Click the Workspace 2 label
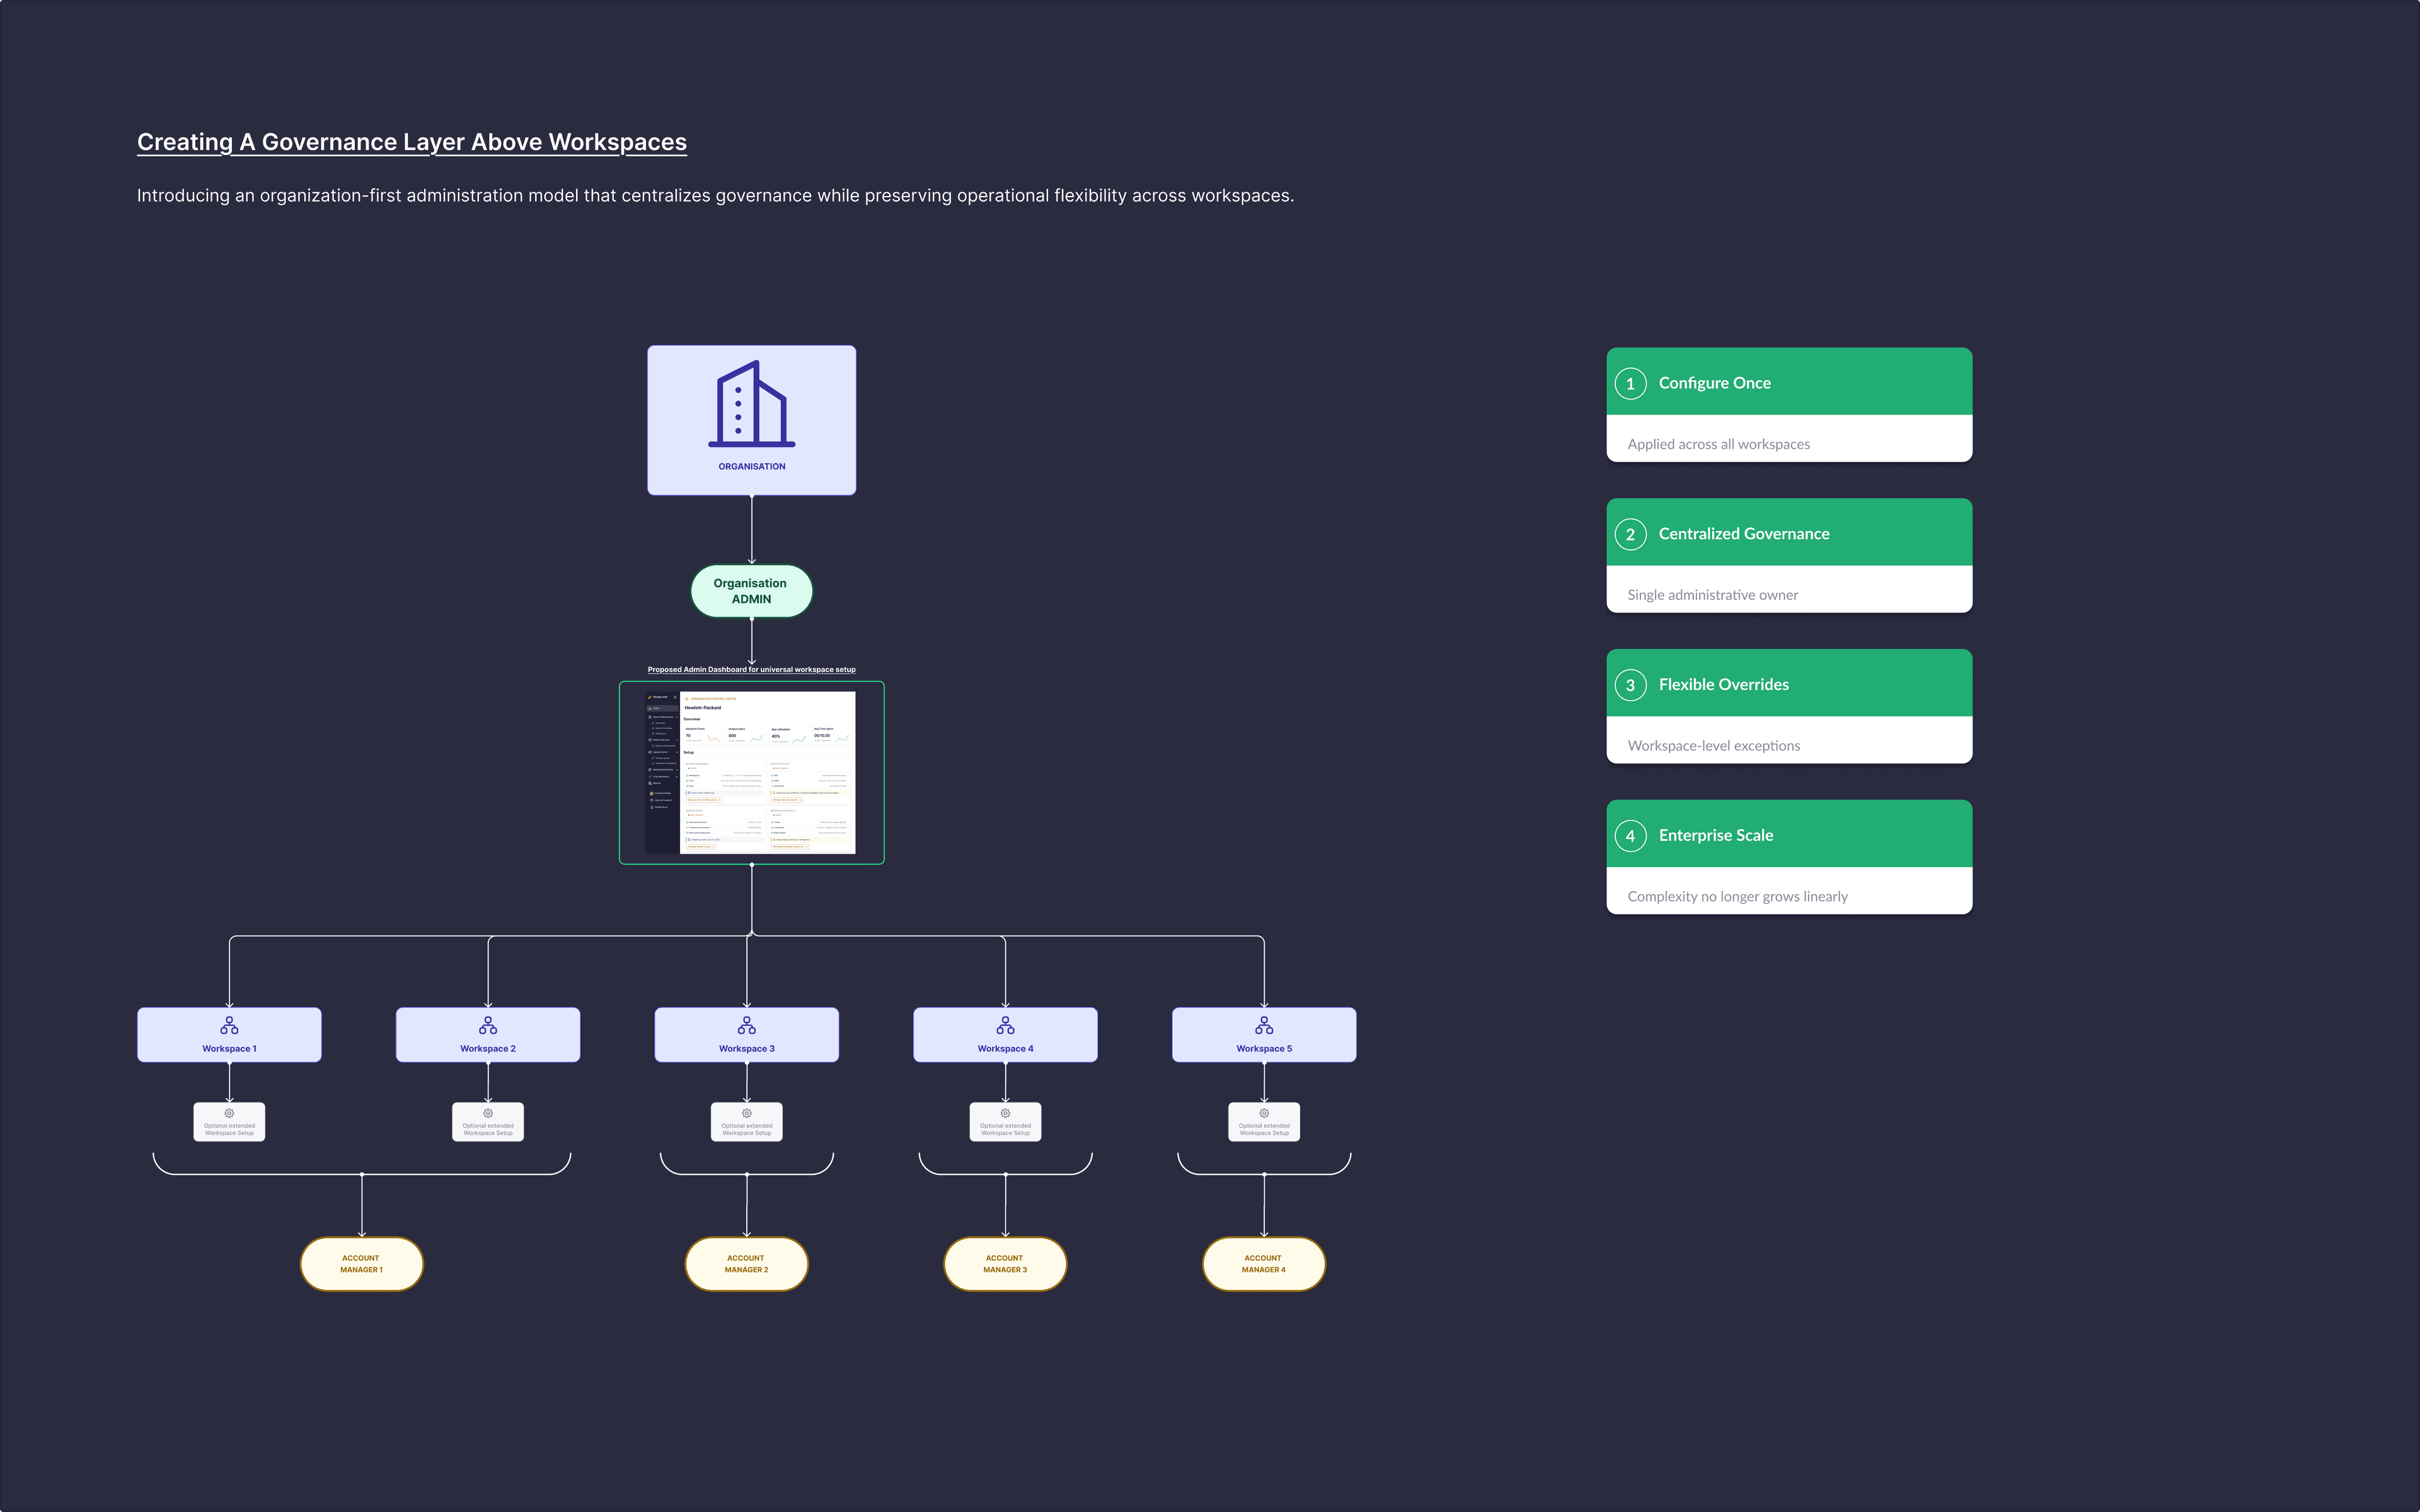 coord(488,1048)
